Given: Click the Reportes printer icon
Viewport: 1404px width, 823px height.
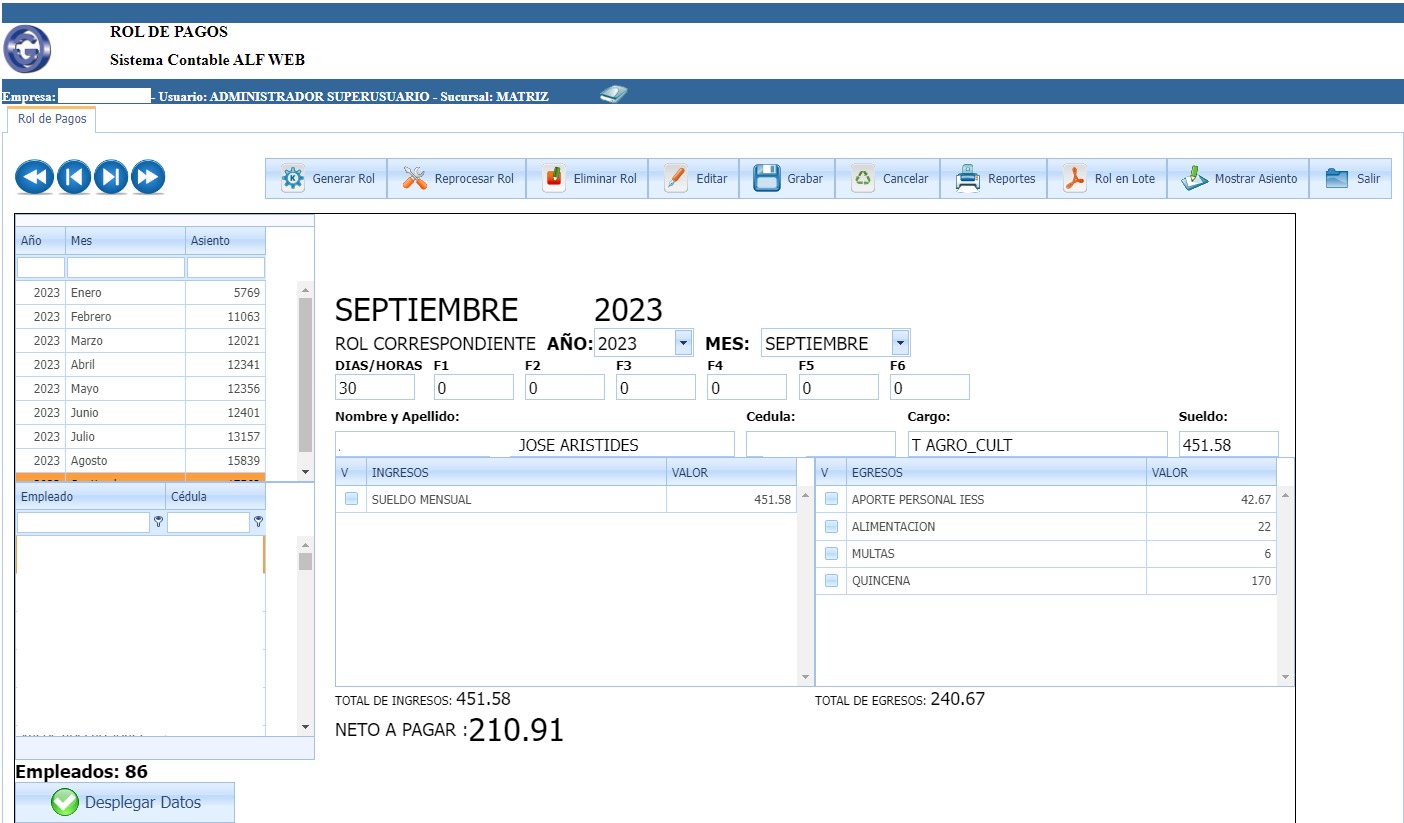Looking at the screenshot, I should coord(967,179).
